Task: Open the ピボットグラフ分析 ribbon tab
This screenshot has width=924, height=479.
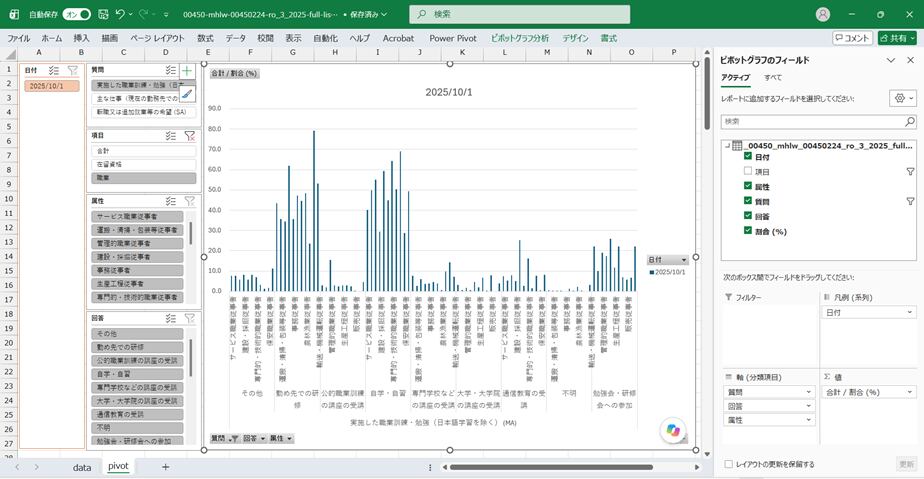Action: (519, 38)
